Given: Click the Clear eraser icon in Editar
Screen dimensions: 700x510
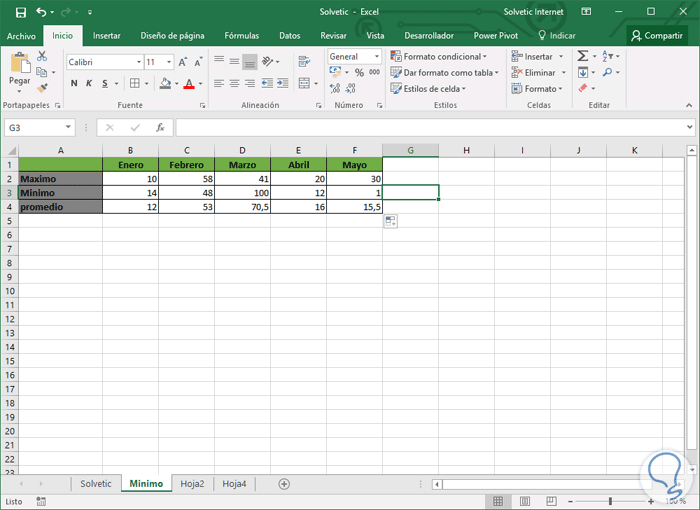Looking at the screenshot, I should [x=583, y=88].
